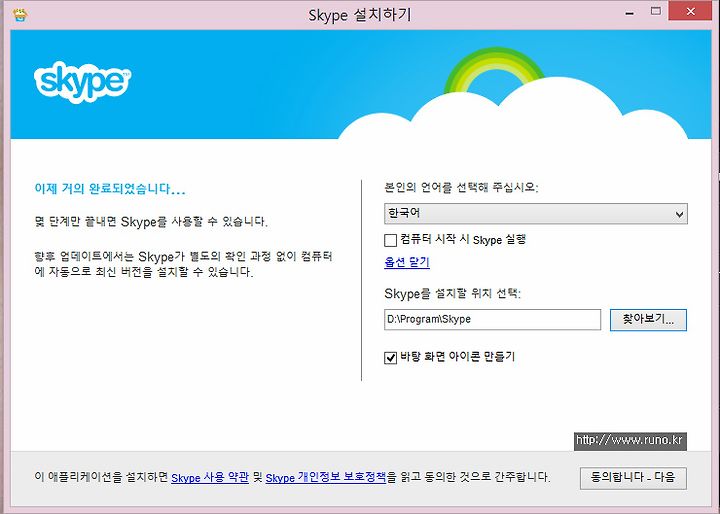
Task: Click the label 본인의 언어를 선택해 주십시오:
Action: pos(461,187)
